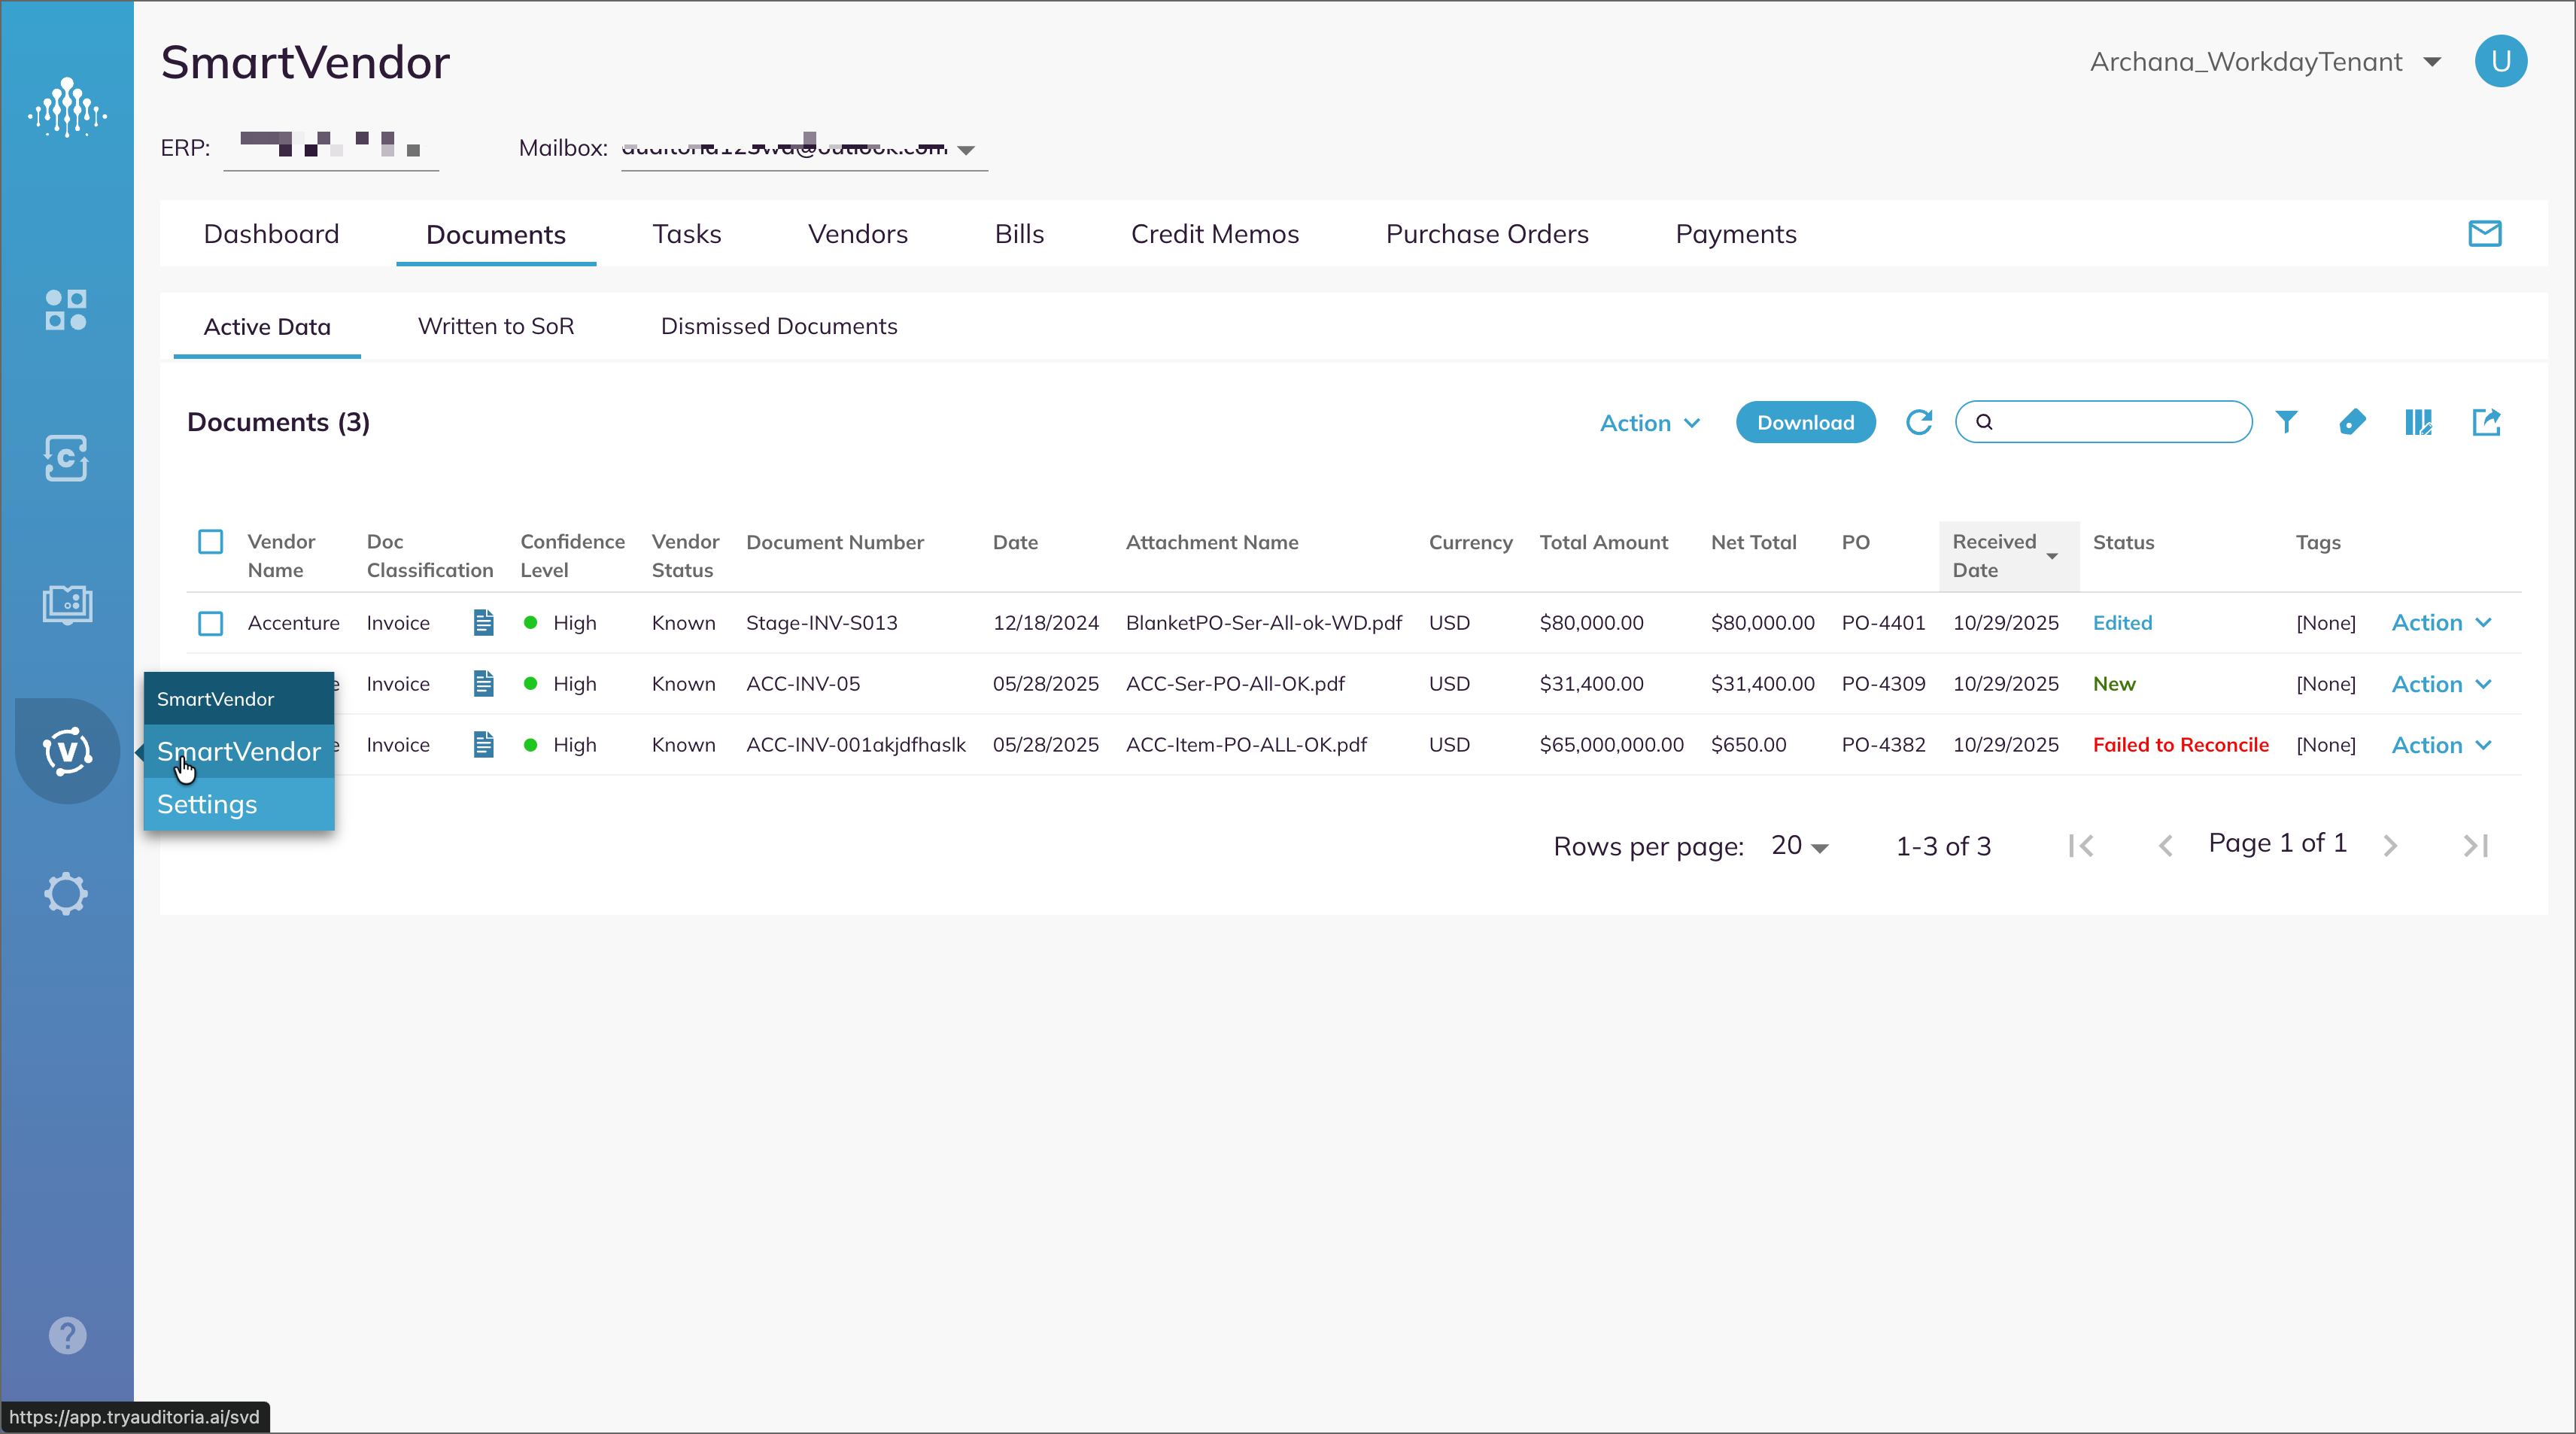Click the settings gear in sidebar
The width and height of the screenshot is (2576, 1434).
[x=66, y=893]
